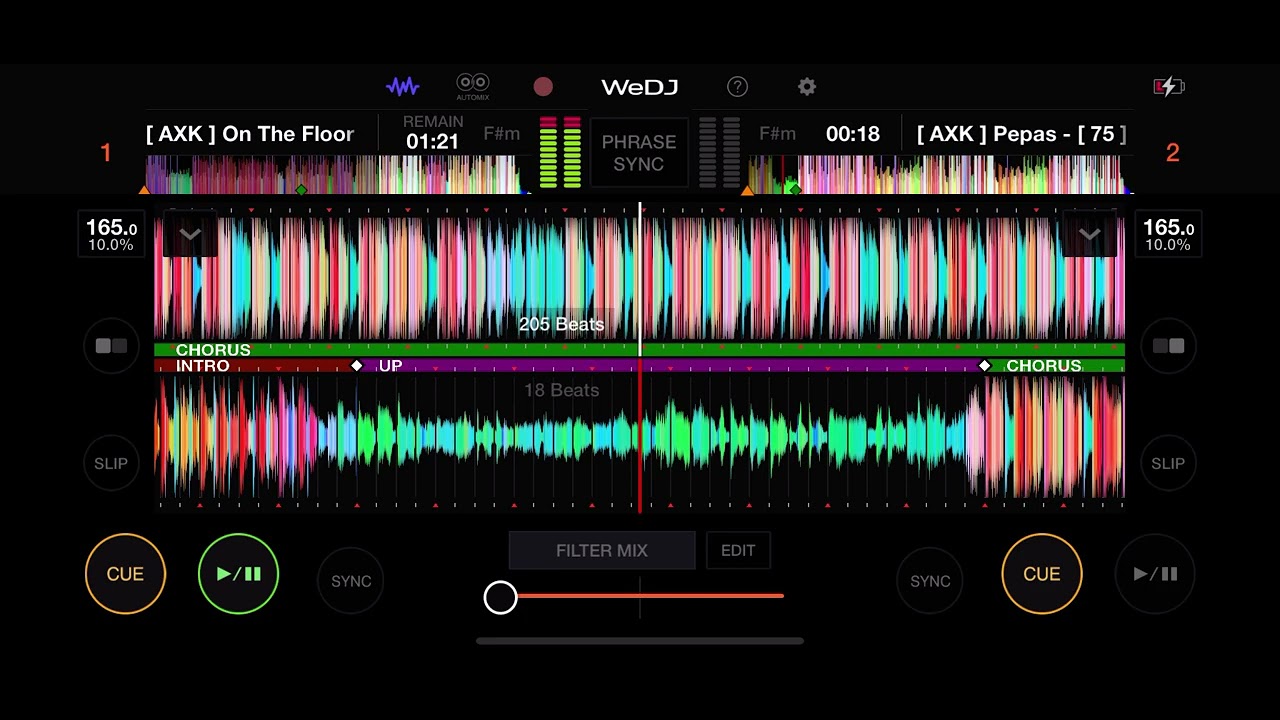Toggle the deck 1 two-square pad mode icon
1280x720 pixels.
111,346
